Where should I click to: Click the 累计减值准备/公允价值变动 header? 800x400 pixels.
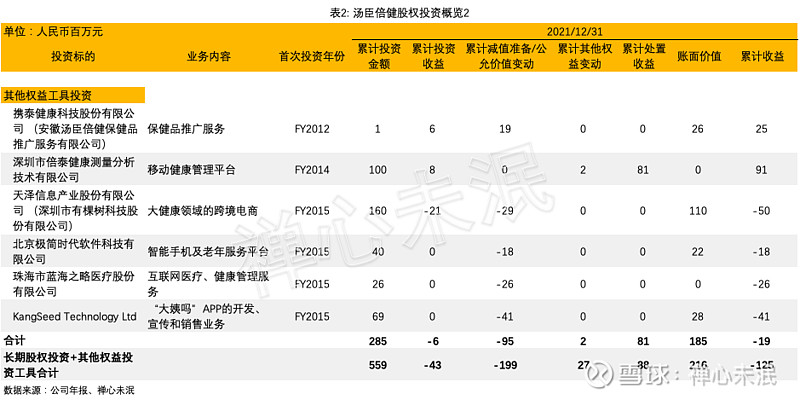coord(504,56)
